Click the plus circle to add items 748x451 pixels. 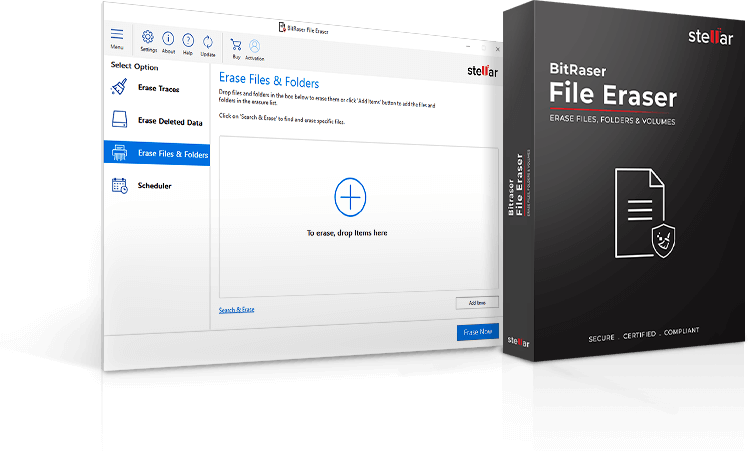(350, 197)
